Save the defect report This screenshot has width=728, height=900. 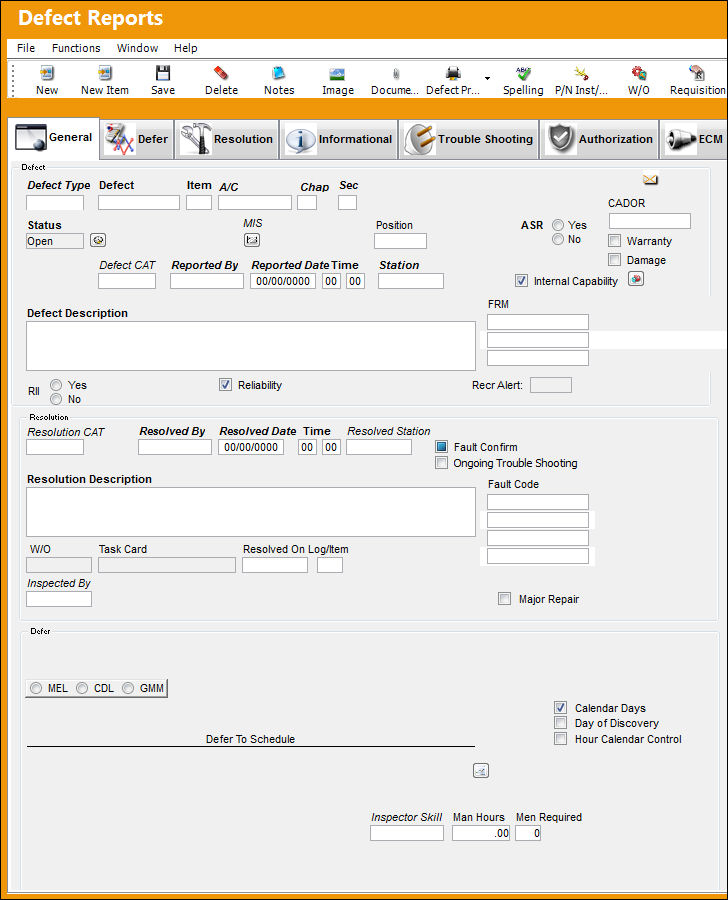pos(163,73)
